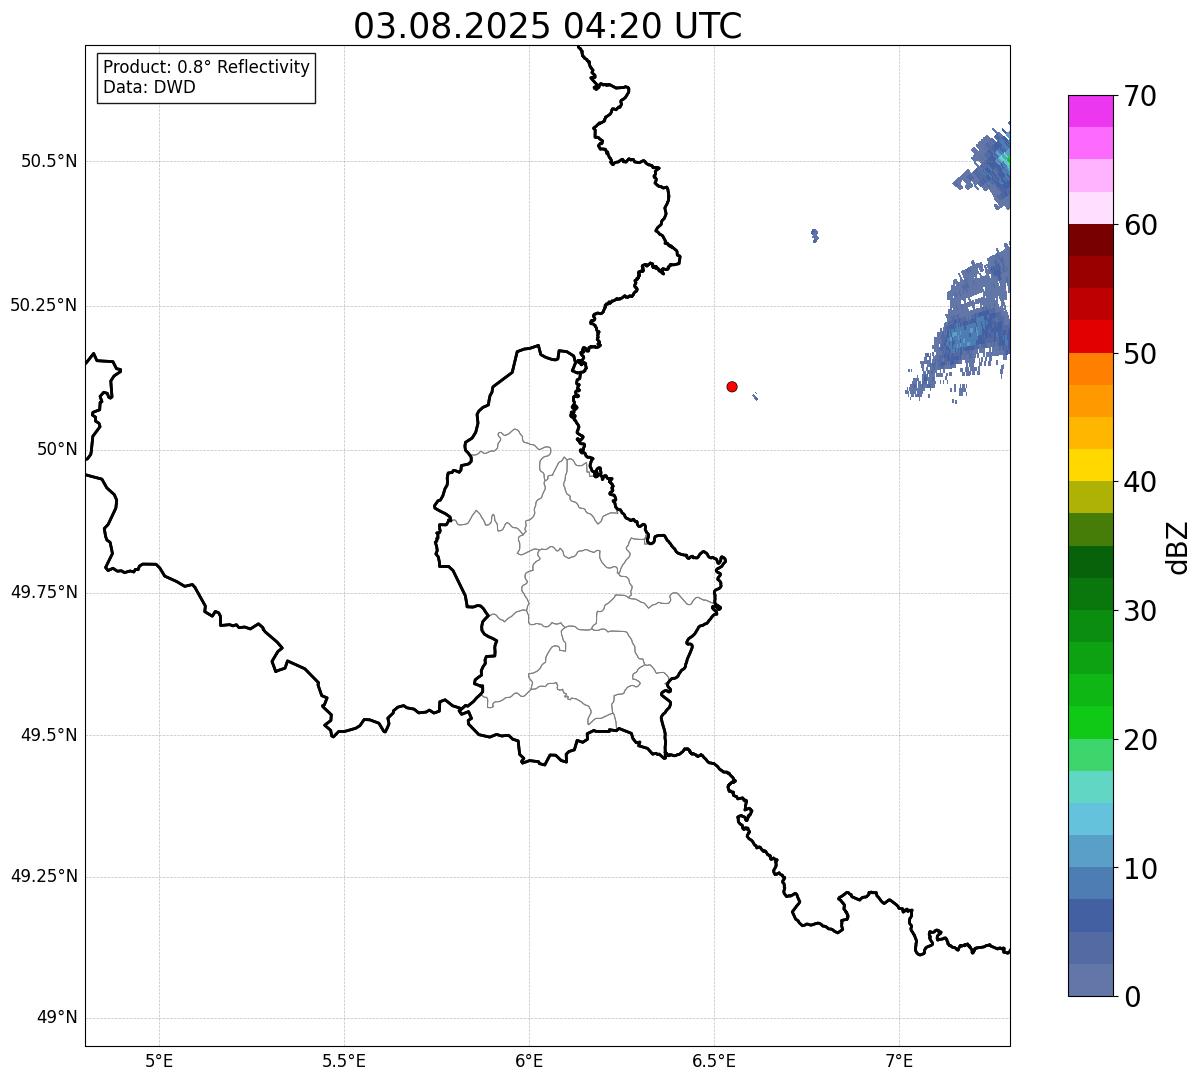Click the colorbar tick label 40
Screen dimensions: 1202x1081
coord(1140,482)
